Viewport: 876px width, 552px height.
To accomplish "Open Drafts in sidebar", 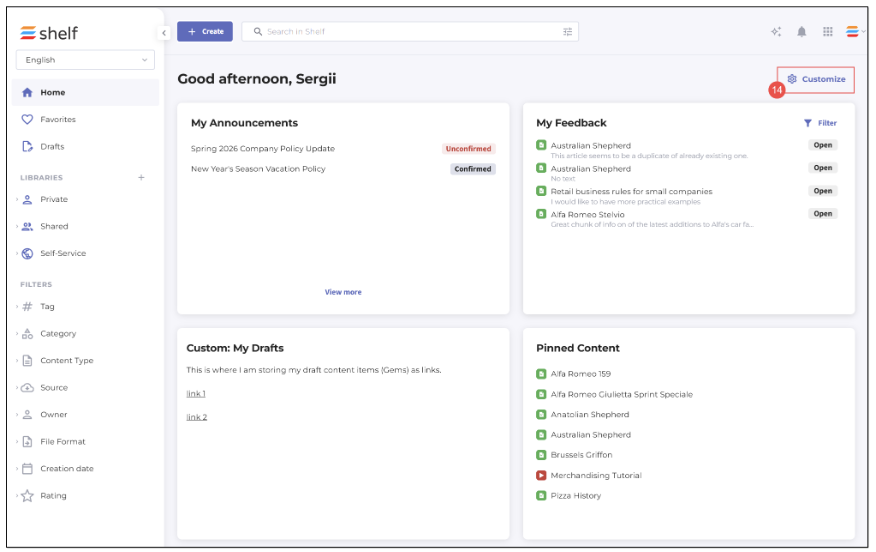I will [52, 146].
